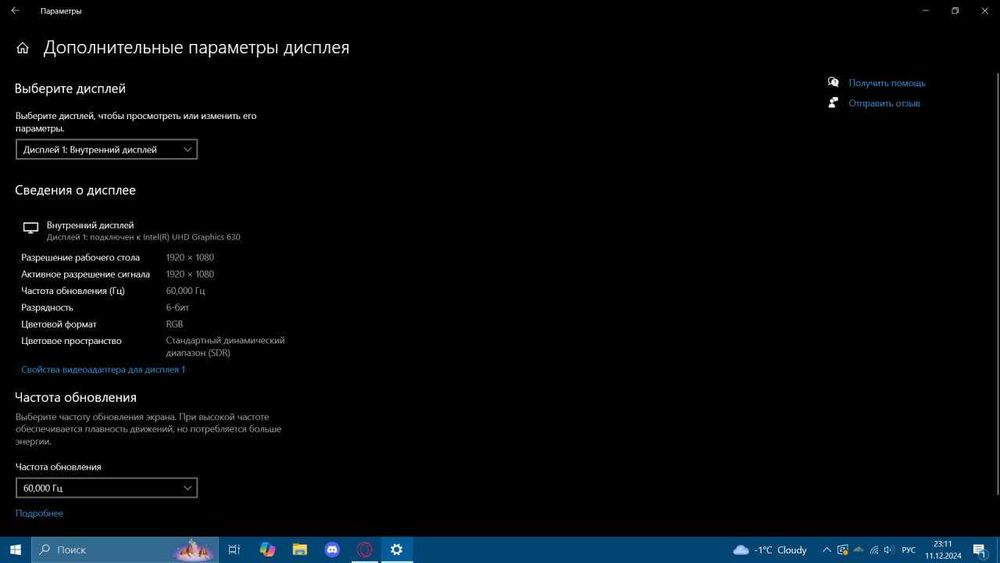Click desktop resolution value 1920 × 1080

[190, 258]
